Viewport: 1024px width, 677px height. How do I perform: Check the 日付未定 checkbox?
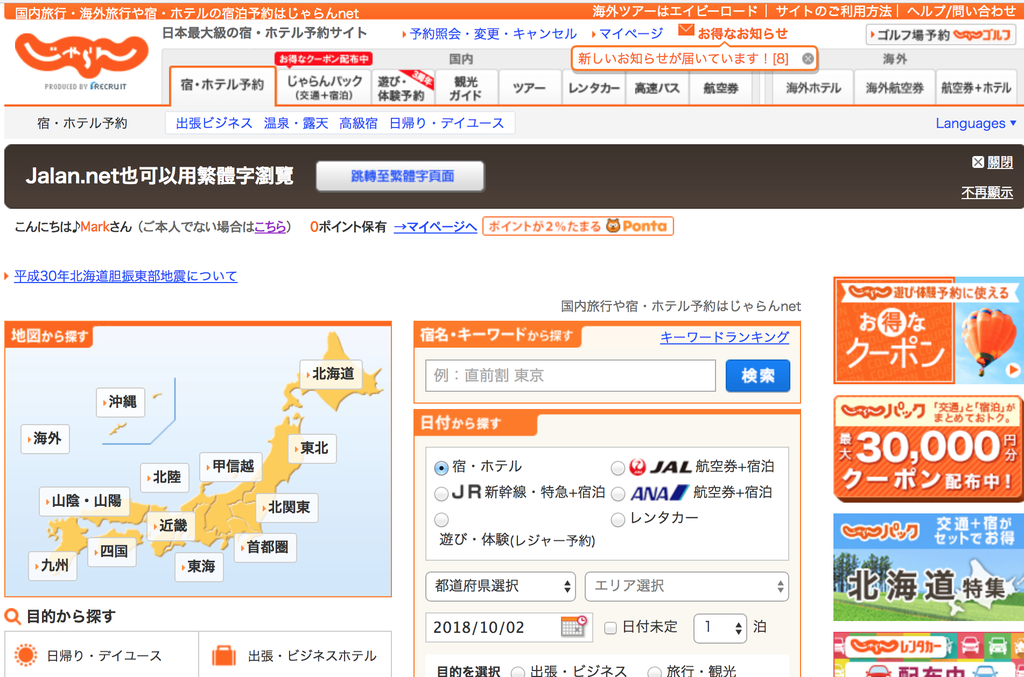tap(611, 627)
